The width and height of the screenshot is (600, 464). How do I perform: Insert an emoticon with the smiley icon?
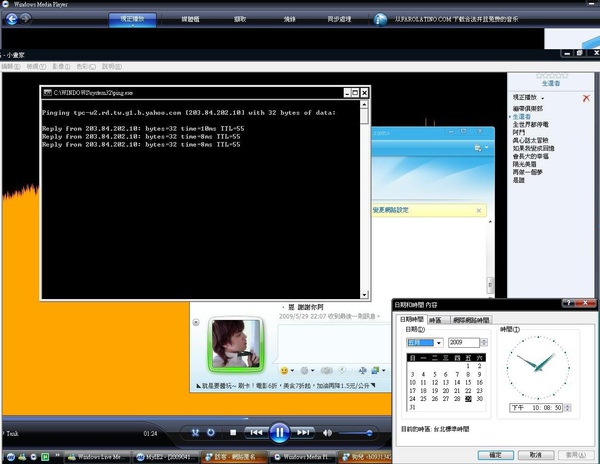click(284, 370)
